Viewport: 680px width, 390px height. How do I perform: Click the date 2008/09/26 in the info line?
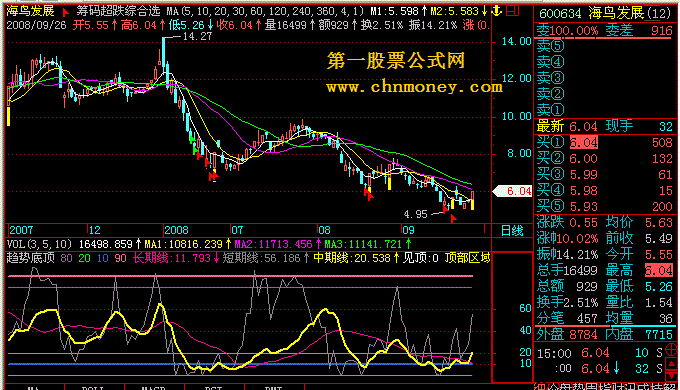point(36,25)
